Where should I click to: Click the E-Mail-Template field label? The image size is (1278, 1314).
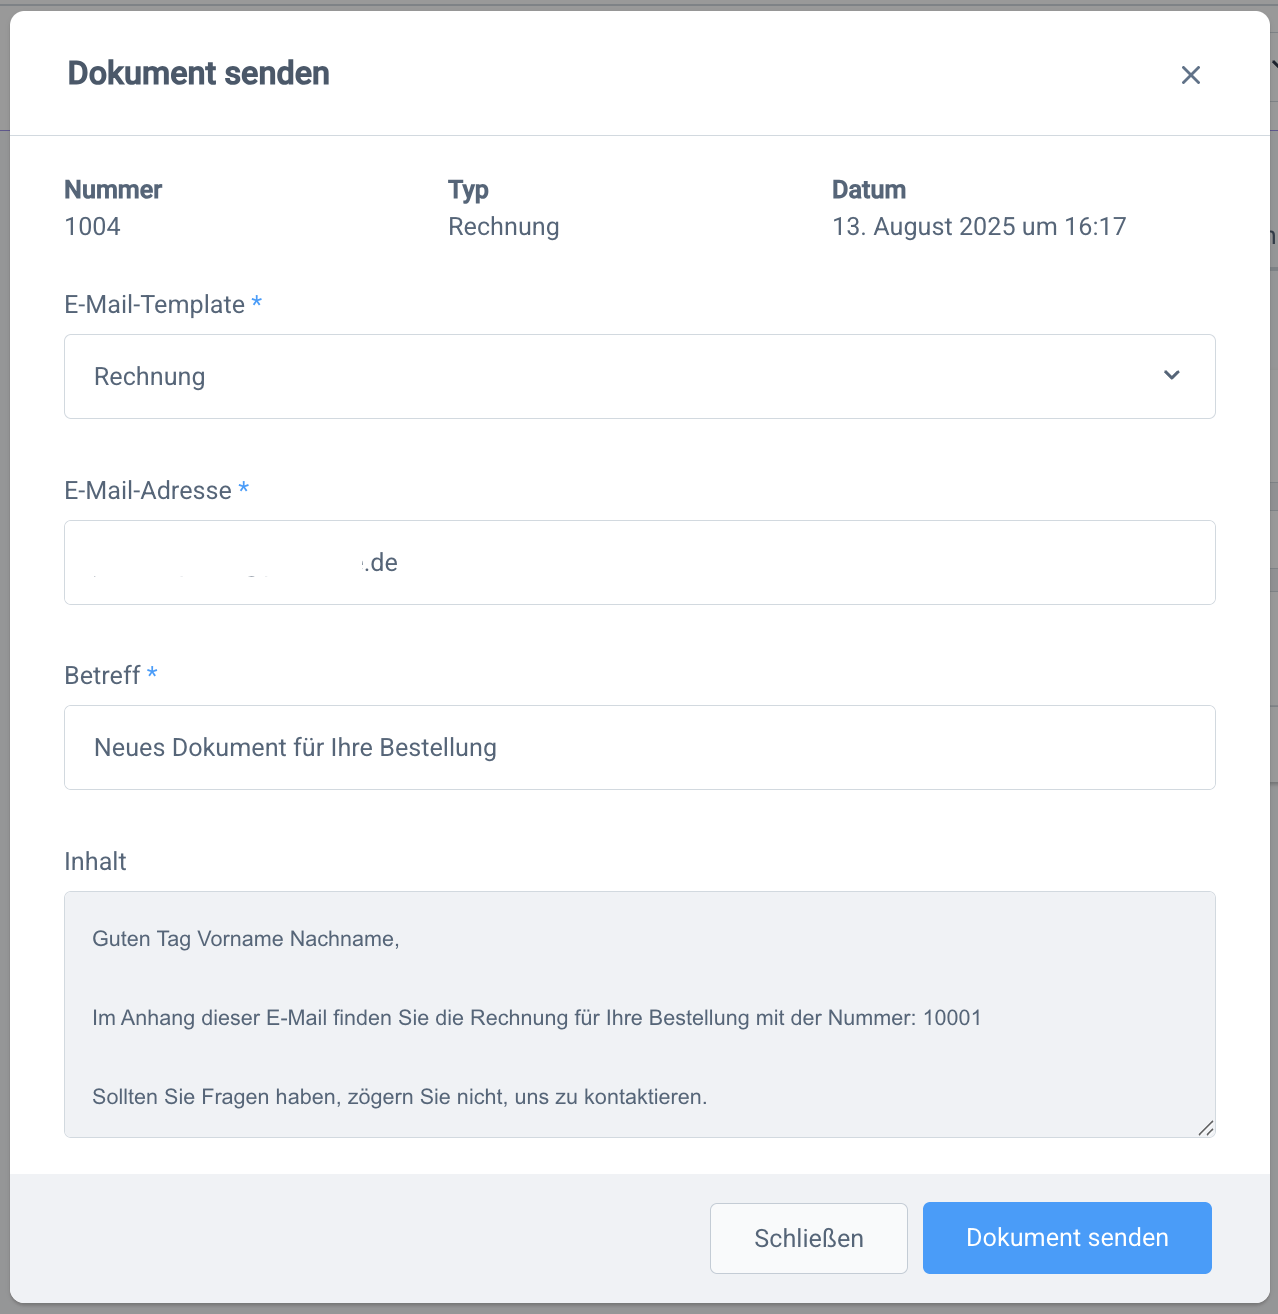click(154, 305)
